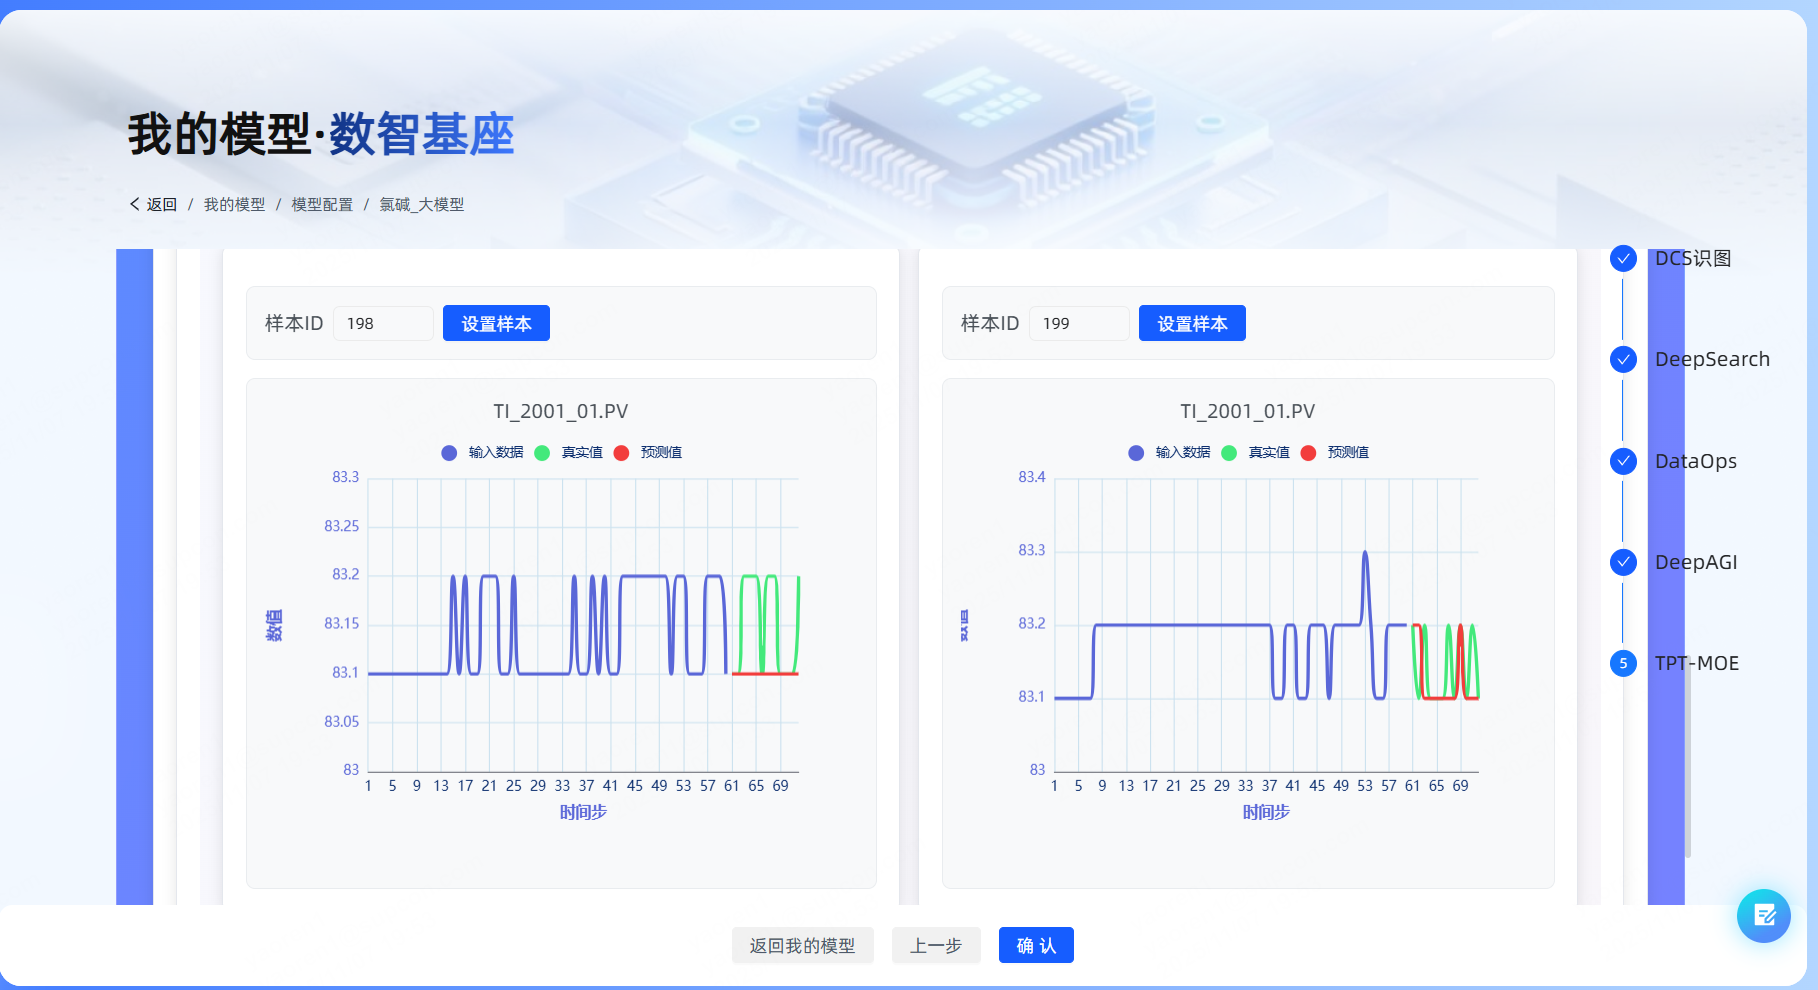The width and height of the screenshot is (1818, 990).
Task: Click 设置样本 button for sample 198
Action: 496,323
